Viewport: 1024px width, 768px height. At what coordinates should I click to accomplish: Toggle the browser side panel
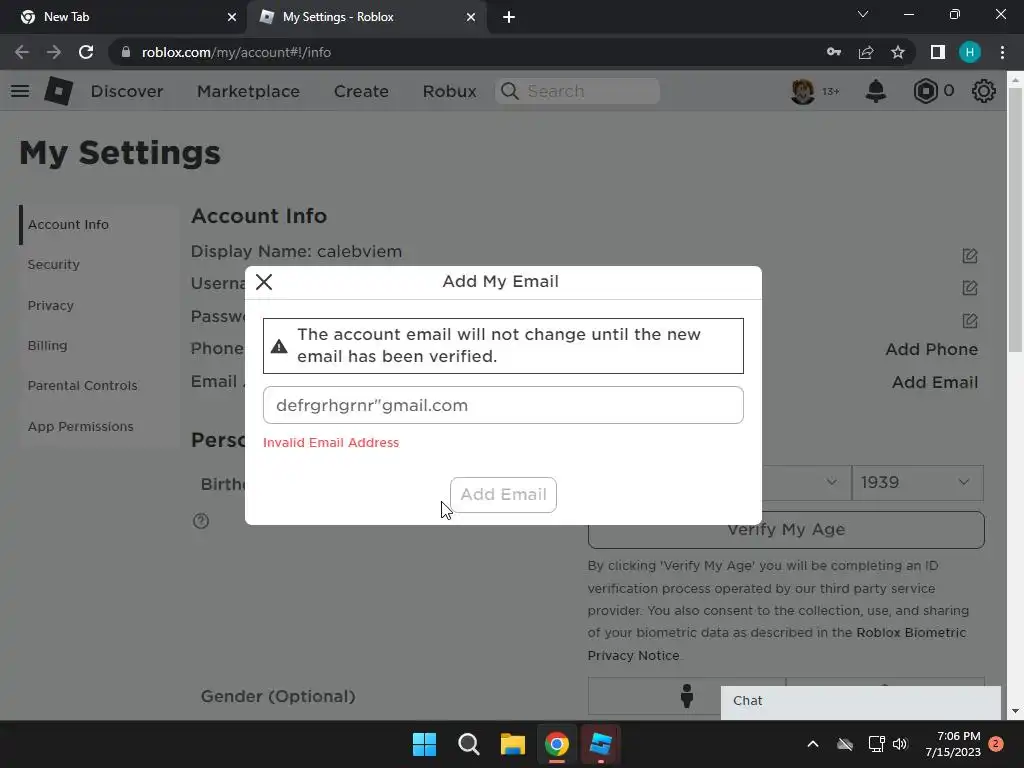click(938, 52)
